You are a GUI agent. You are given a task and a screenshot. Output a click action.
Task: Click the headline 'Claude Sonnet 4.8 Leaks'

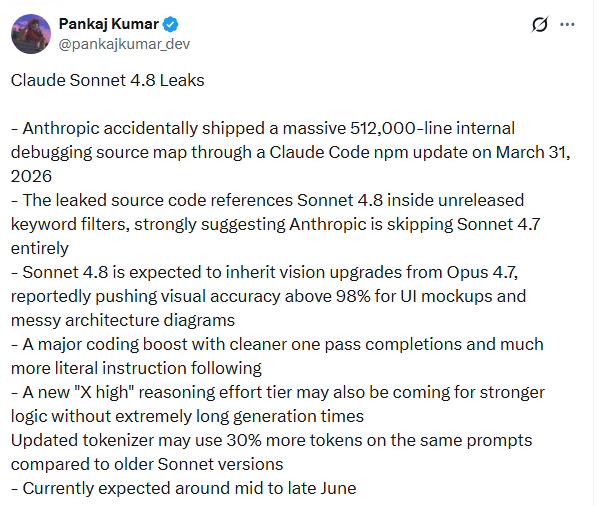click(x=108, y=80)
